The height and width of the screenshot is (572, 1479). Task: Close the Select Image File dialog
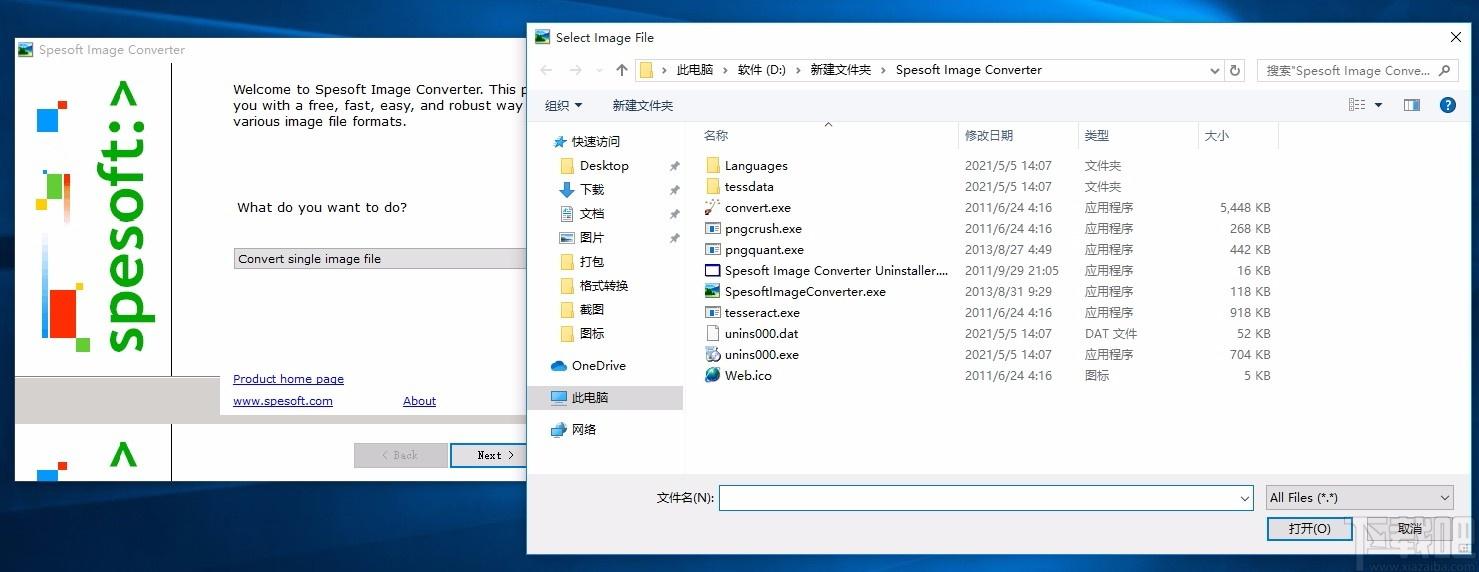(x=1455, y=37)
